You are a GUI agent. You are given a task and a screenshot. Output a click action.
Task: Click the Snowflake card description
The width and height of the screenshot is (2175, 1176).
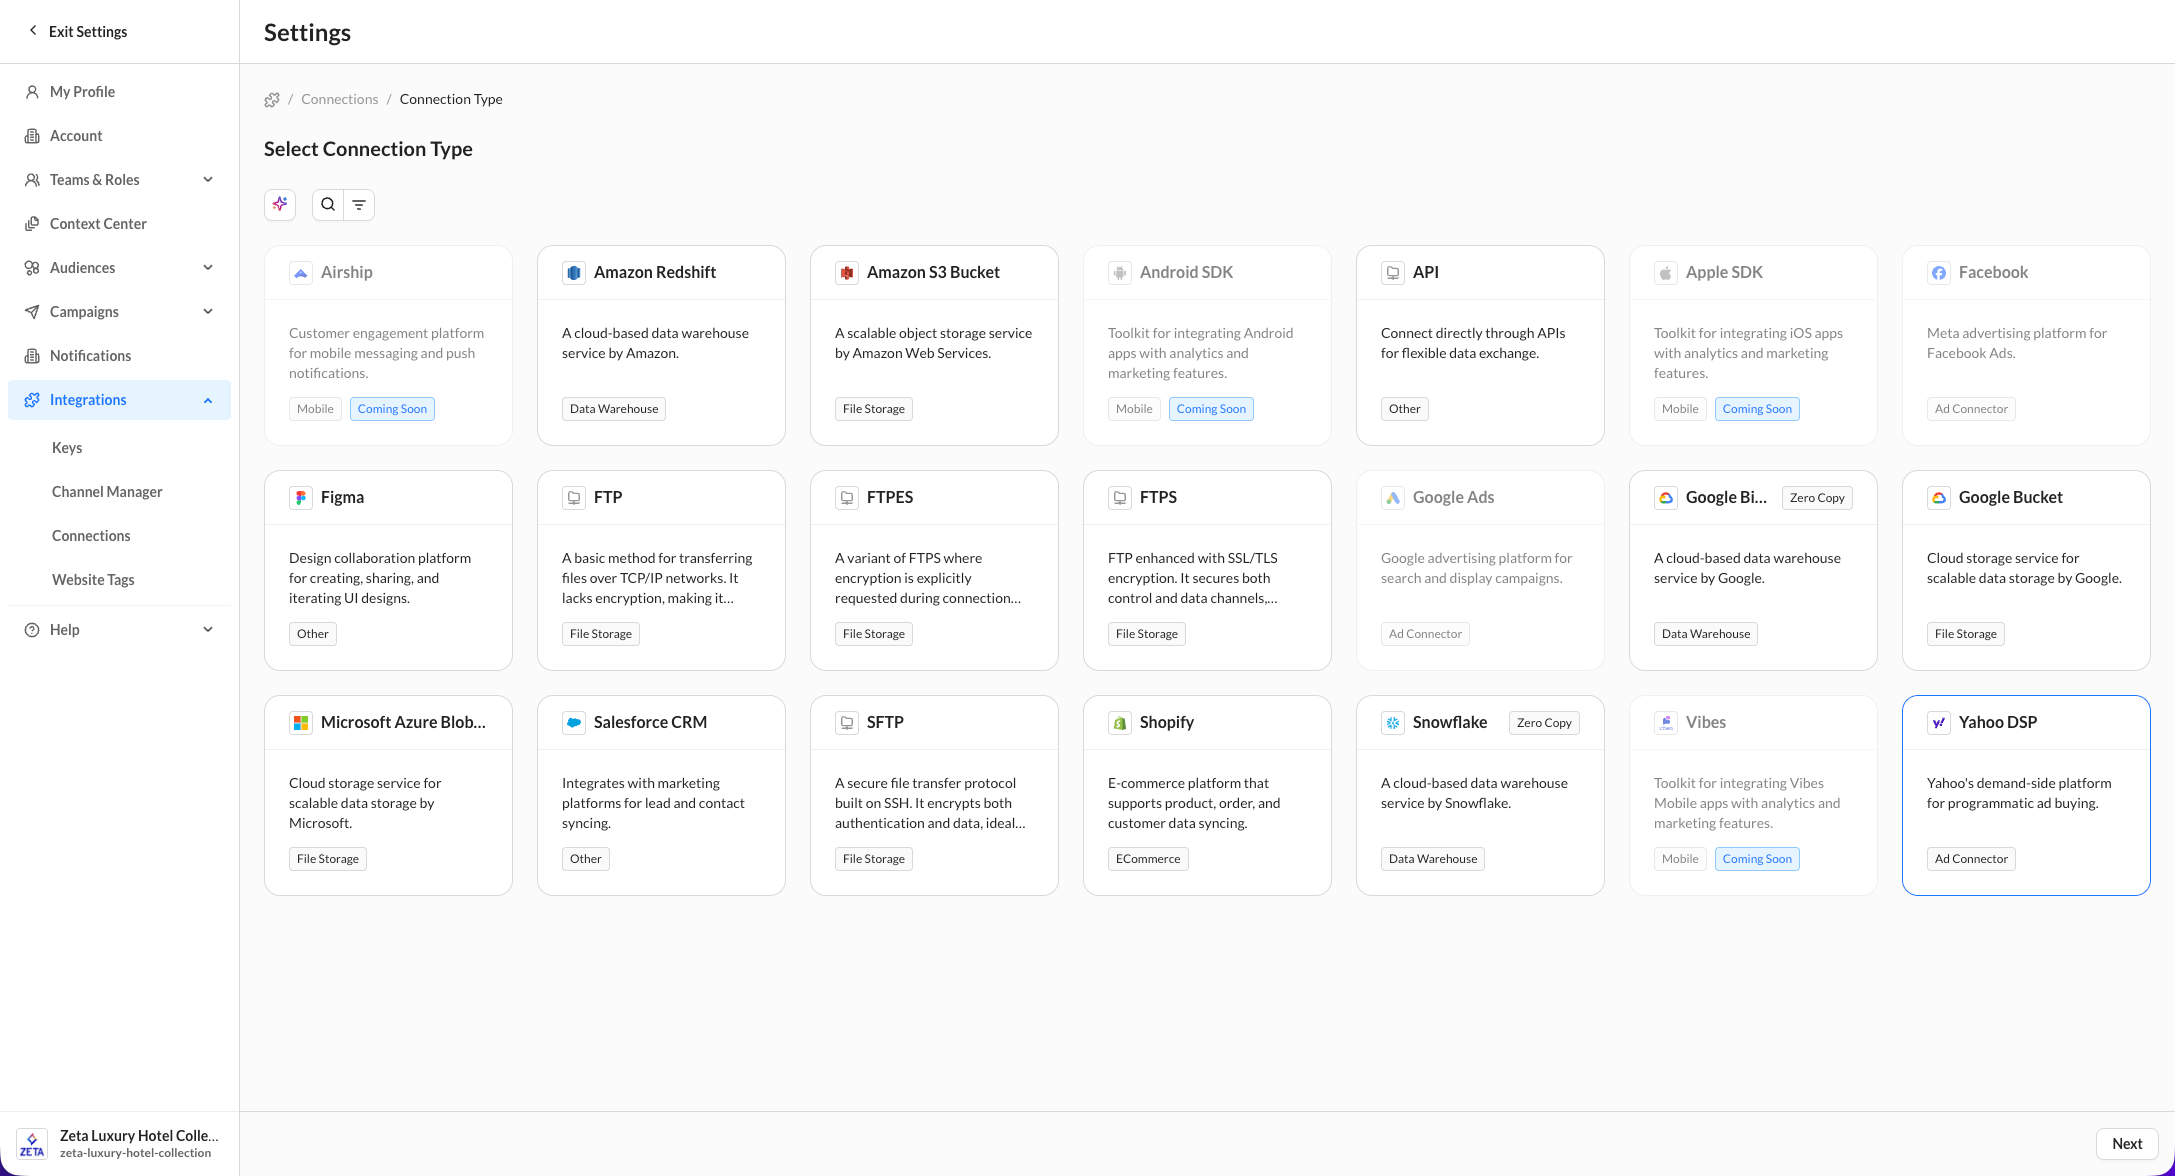[x=1474, y=793]
